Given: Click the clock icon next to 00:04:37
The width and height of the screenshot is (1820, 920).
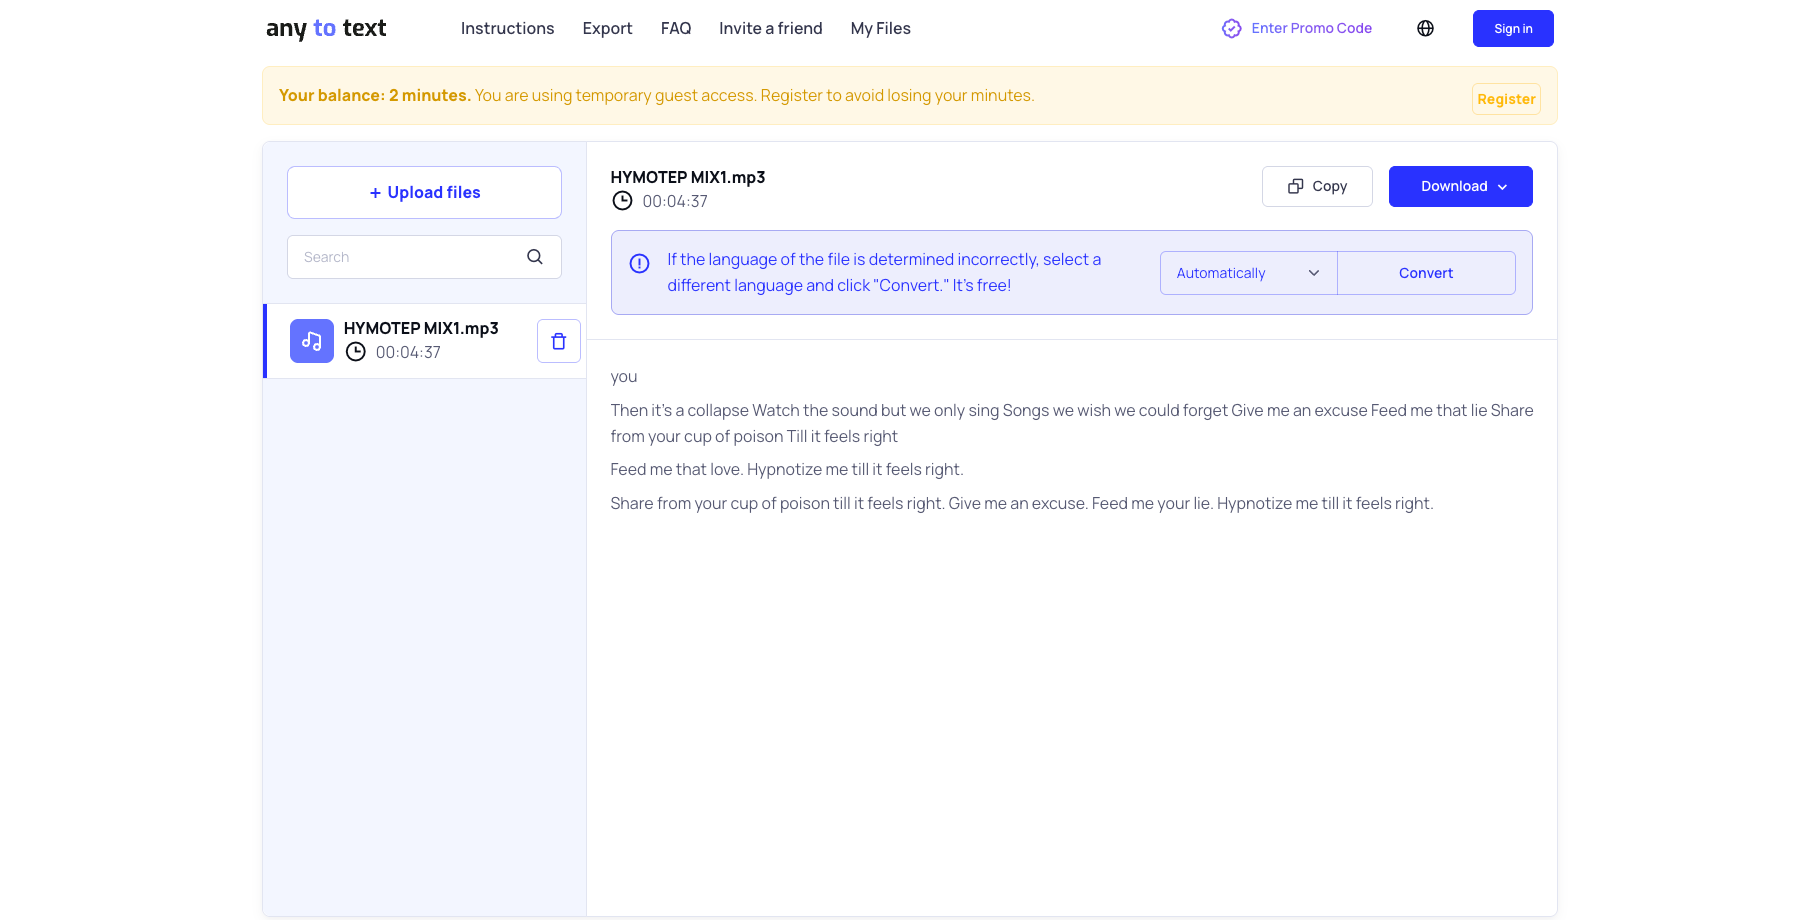Looking at the screenshot, I should point(622,201).
